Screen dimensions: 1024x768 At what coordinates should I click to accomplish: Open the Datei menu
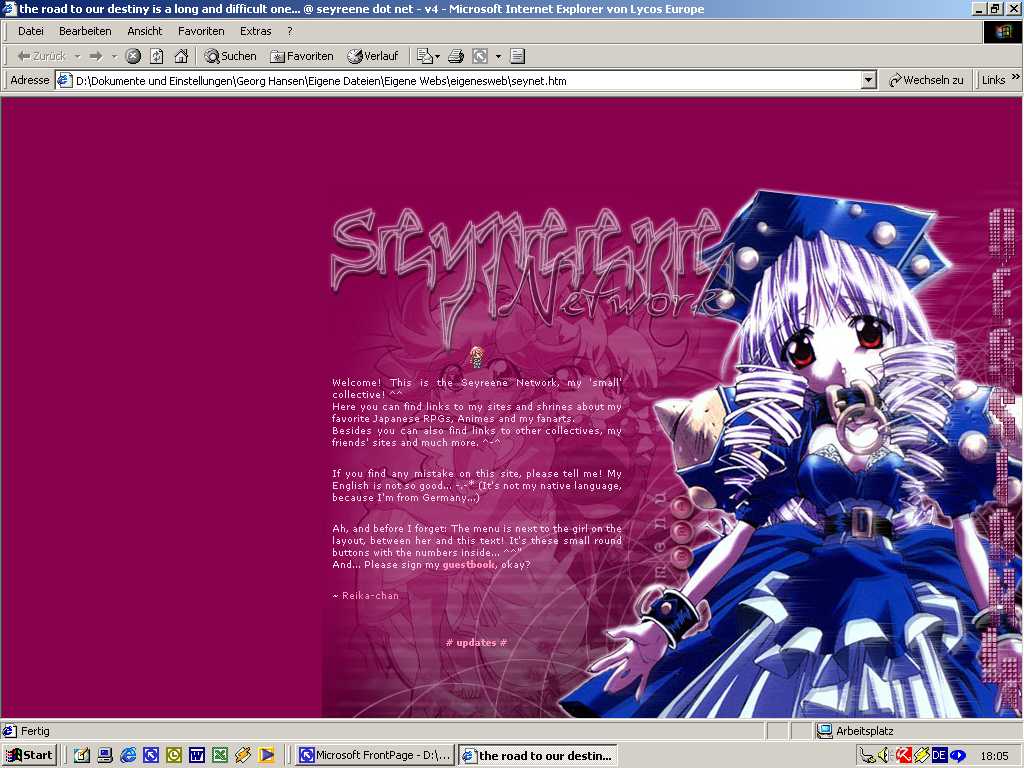31,31
